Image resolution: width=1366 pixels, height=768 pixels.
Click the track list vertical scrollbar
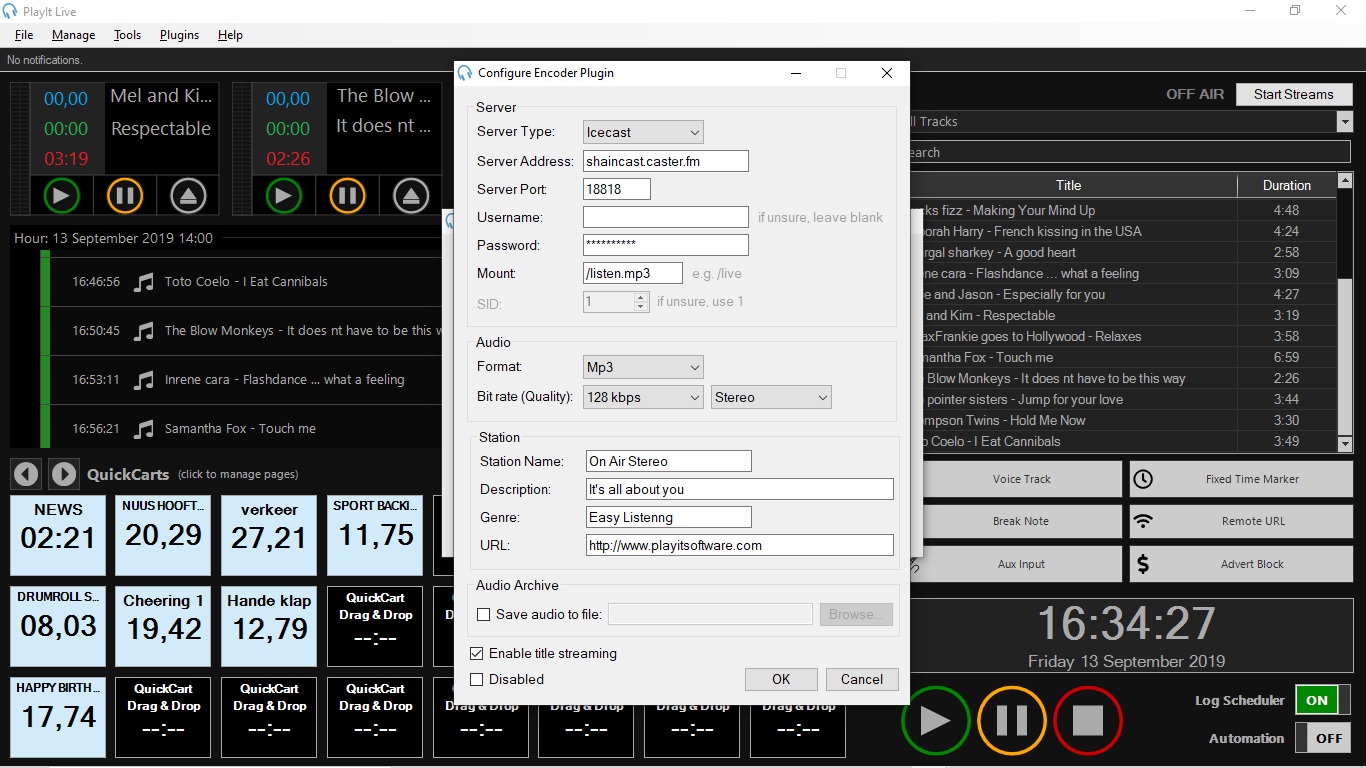coord(1345,314)
